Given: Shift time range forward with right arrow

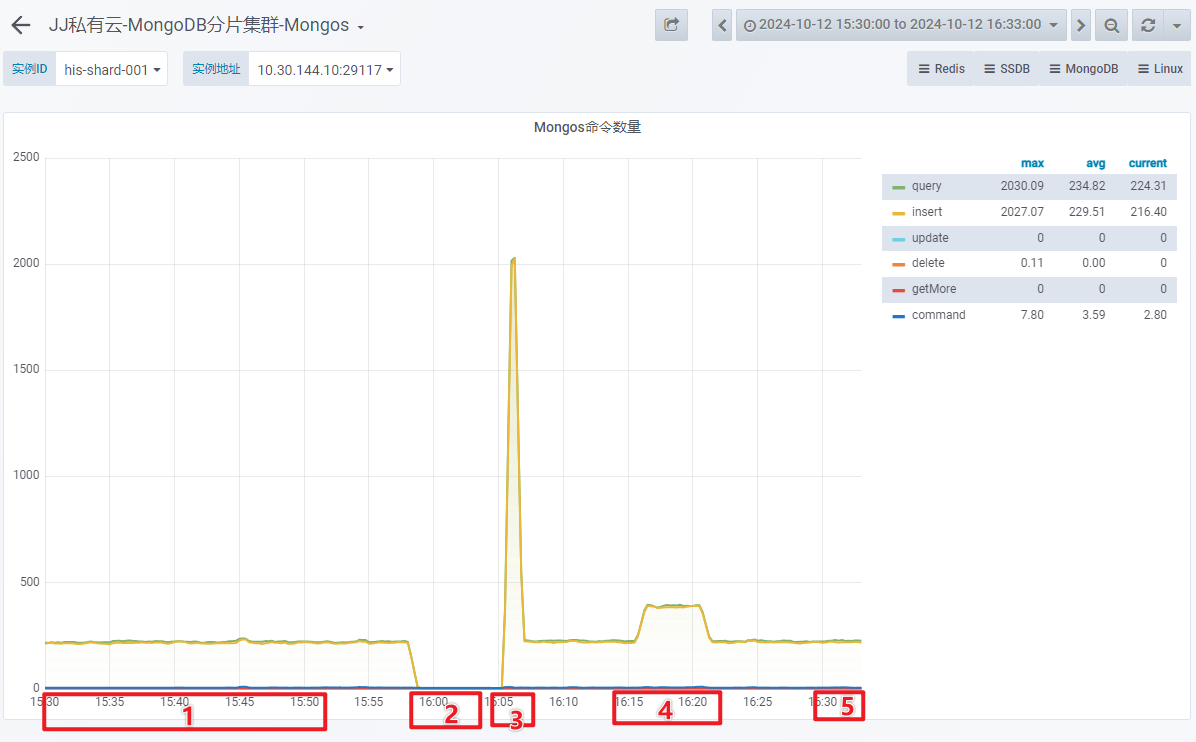Looking at the screenshot, I should pos(1080,25).
